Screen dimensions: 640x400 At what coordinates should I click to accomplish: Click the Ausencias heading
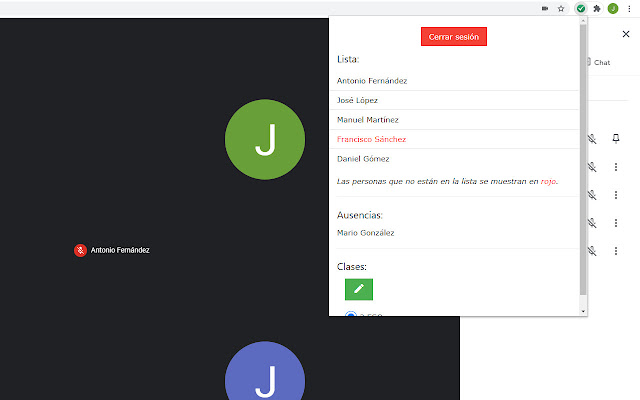[x=360, y=215]
